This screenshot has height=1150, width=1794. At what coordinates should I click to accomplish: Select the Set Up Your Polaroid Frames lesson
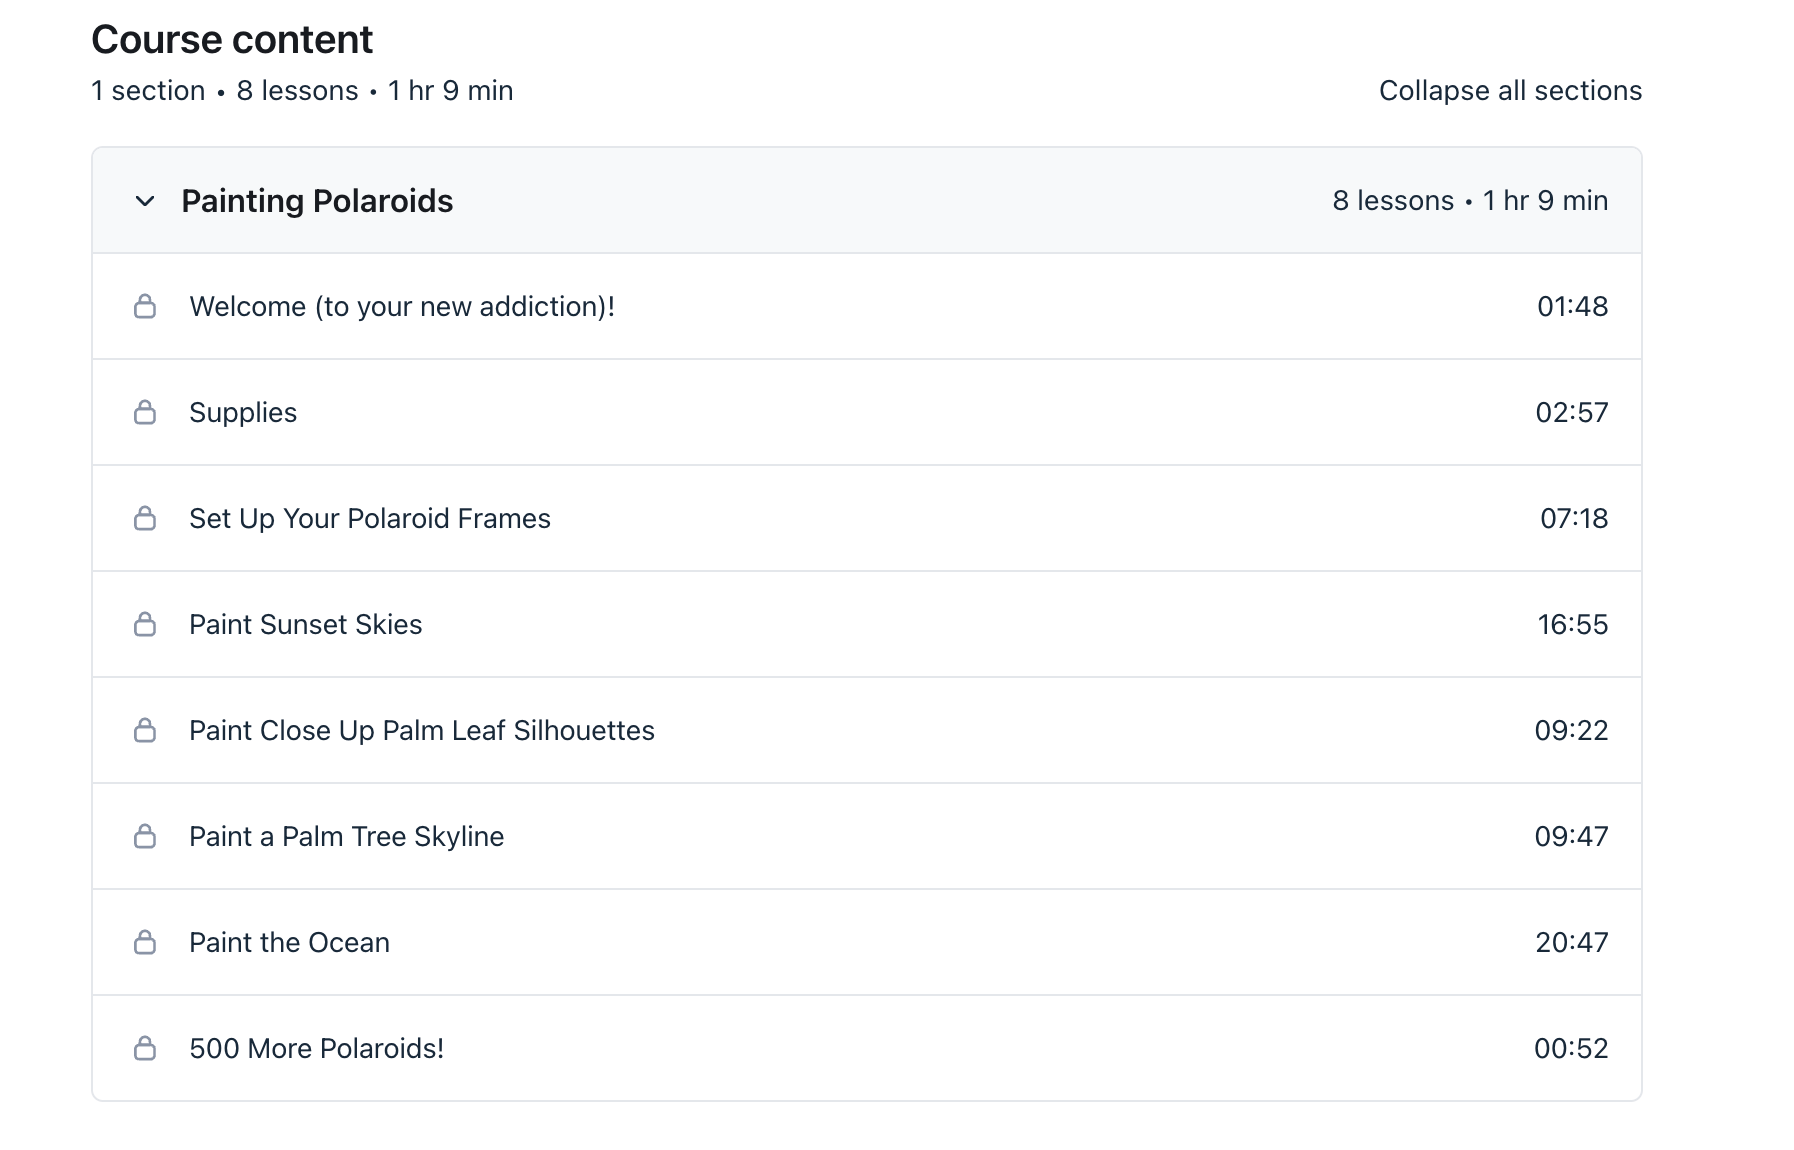coord(370,518)
